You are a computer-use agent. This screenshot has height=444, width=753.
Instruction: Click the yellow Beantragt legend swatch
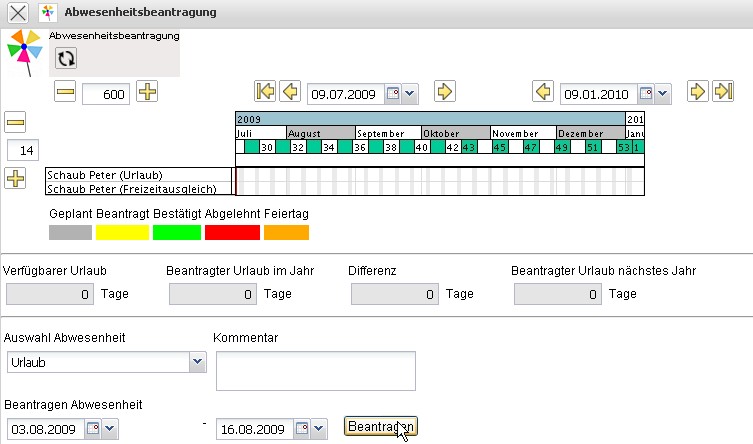click(122, 233)
